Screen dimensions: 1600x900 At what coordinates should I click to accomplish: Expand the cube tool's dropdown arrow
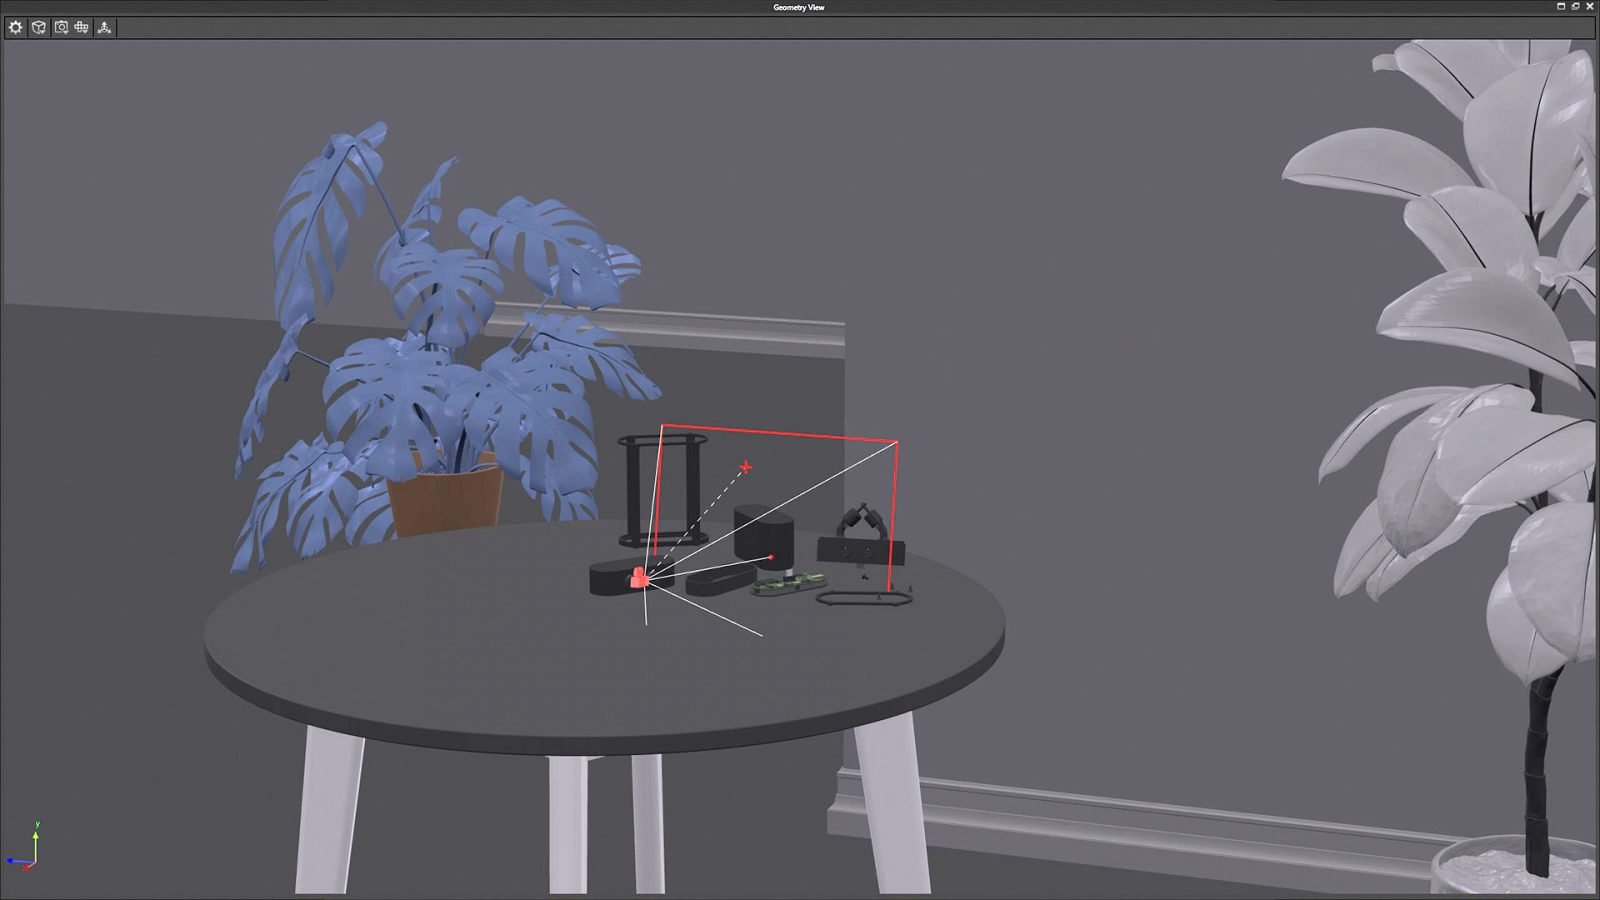[44, 31]
